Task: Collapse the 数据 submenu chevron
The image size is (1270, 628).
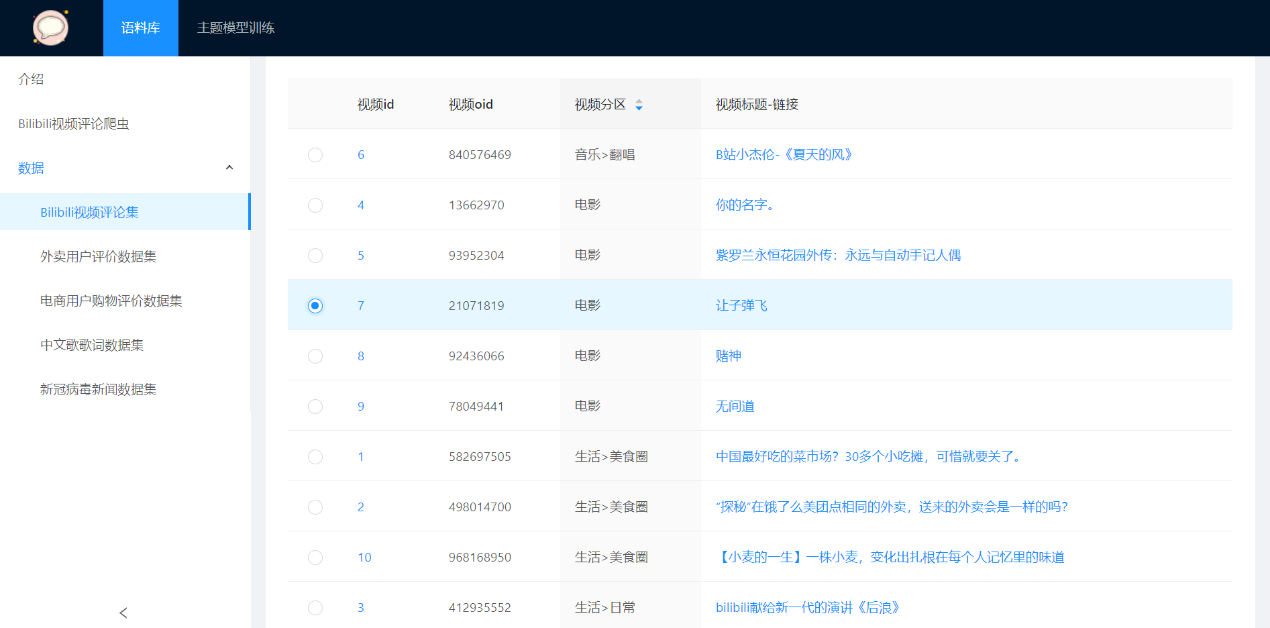Action: 229,168
